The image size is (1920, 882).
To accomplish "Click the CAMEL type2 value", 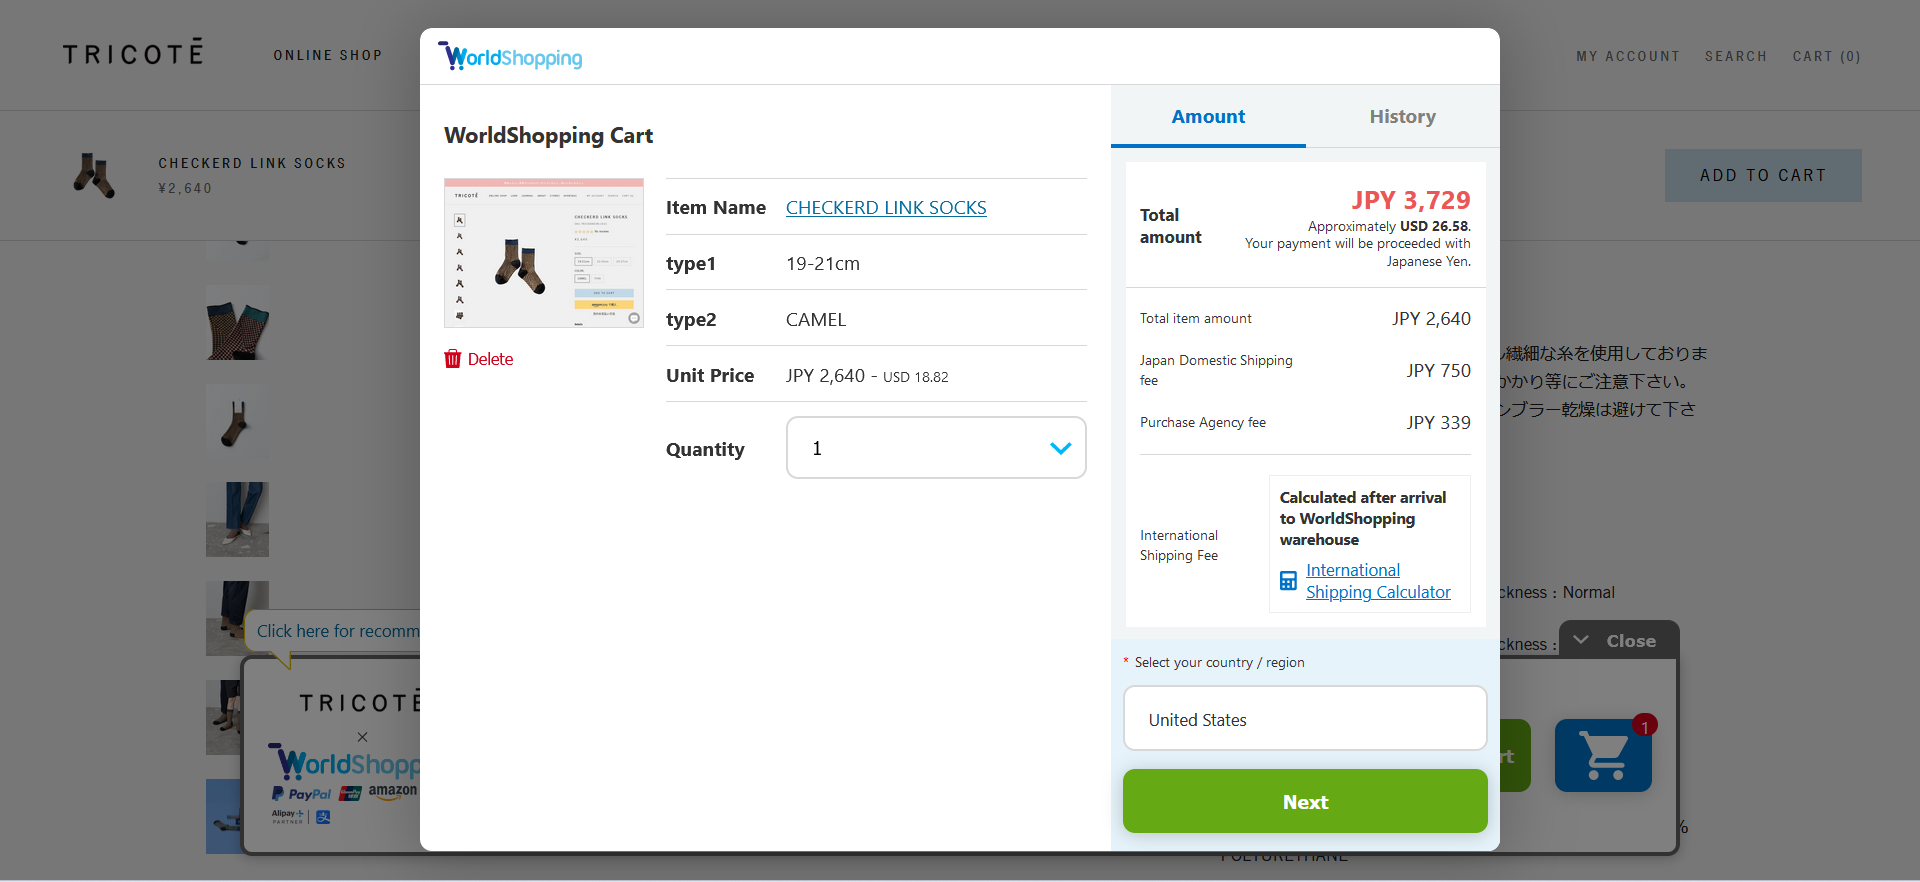I will (x=816, y=320).
